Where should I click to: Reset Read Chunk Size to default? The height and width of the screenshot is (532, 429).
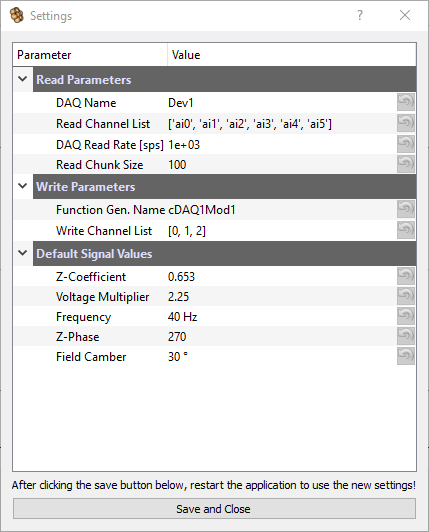[x=406, y=164]
